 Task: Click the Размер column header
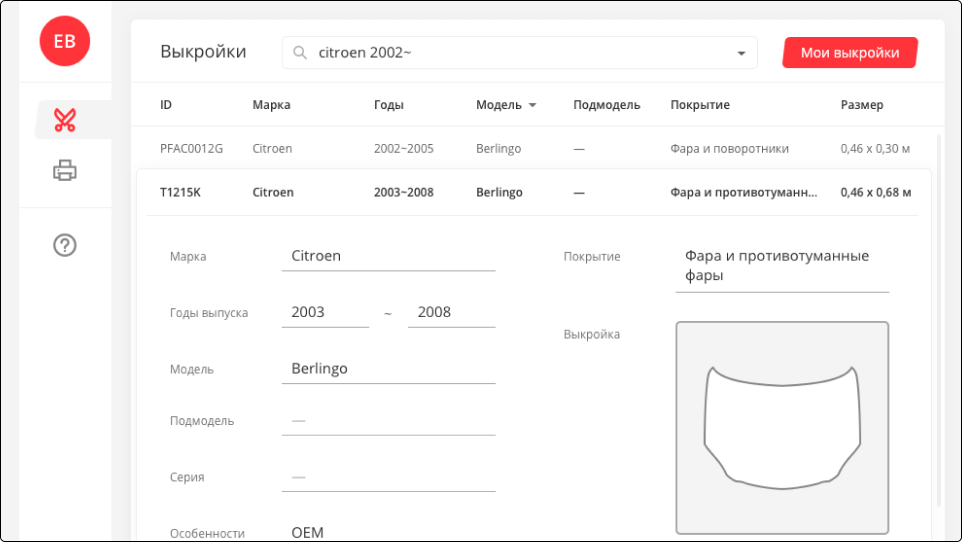[861, 105]
